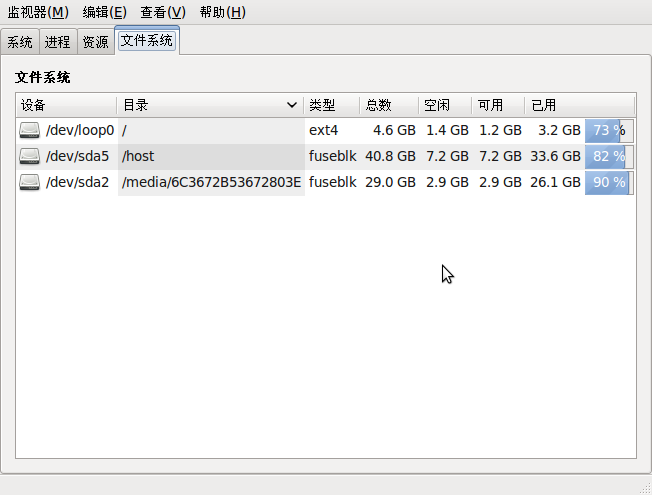Click the 29.0 GB total value
Viewport: 652px width, 495px height.
390,183
